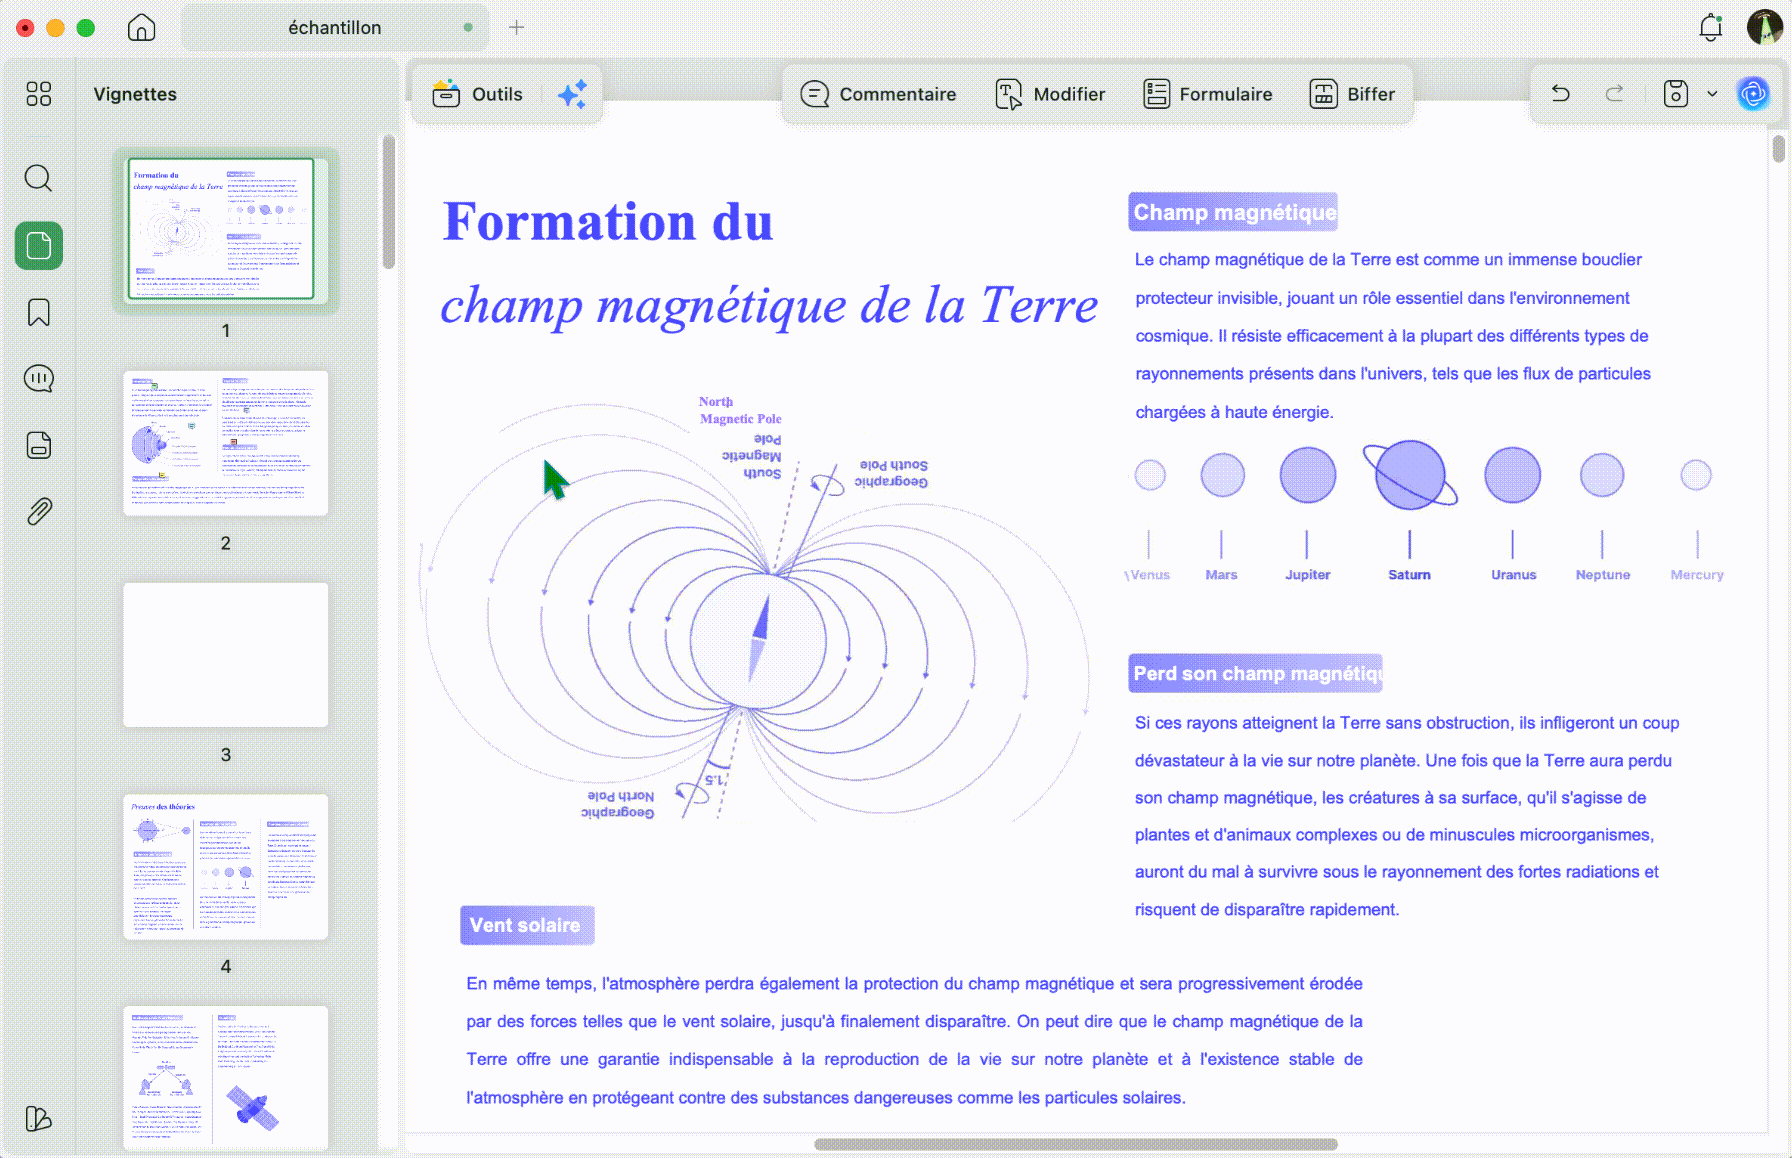Click the Mercury planet label
1792x1158 pixels.
pos(1696,575)
